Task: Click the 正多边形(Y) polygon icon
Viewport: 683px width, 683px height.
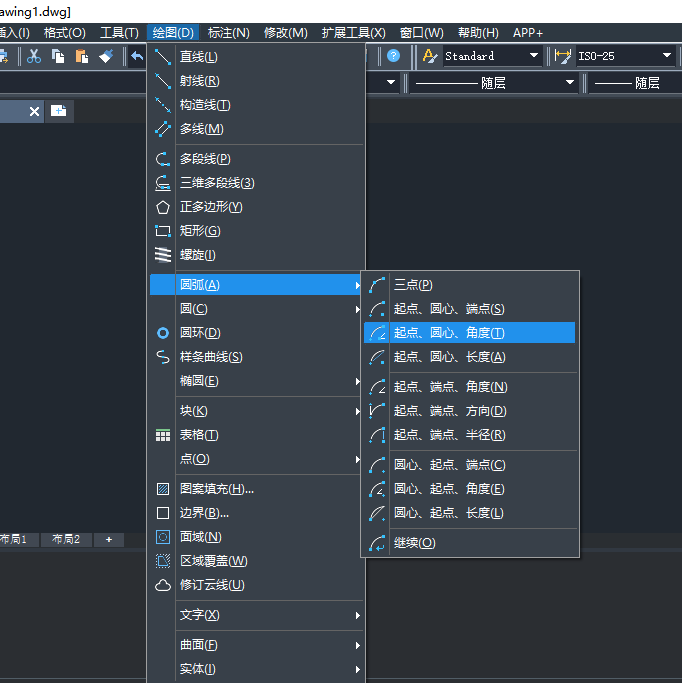Action: pos(163,207)
